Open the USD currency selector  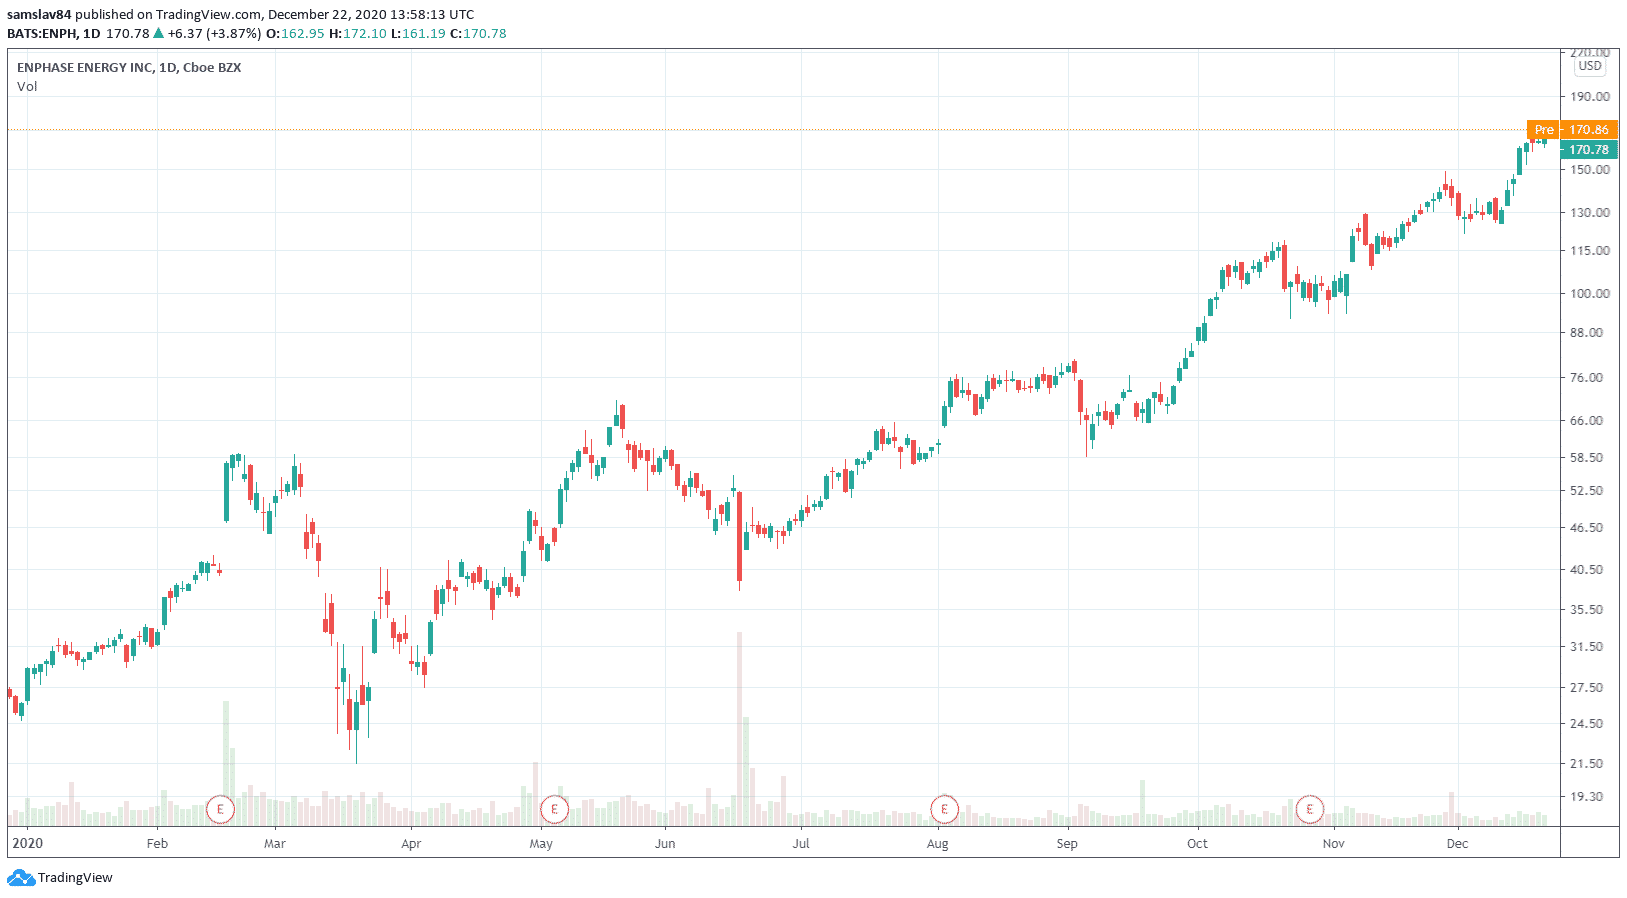click(1589, 66)
